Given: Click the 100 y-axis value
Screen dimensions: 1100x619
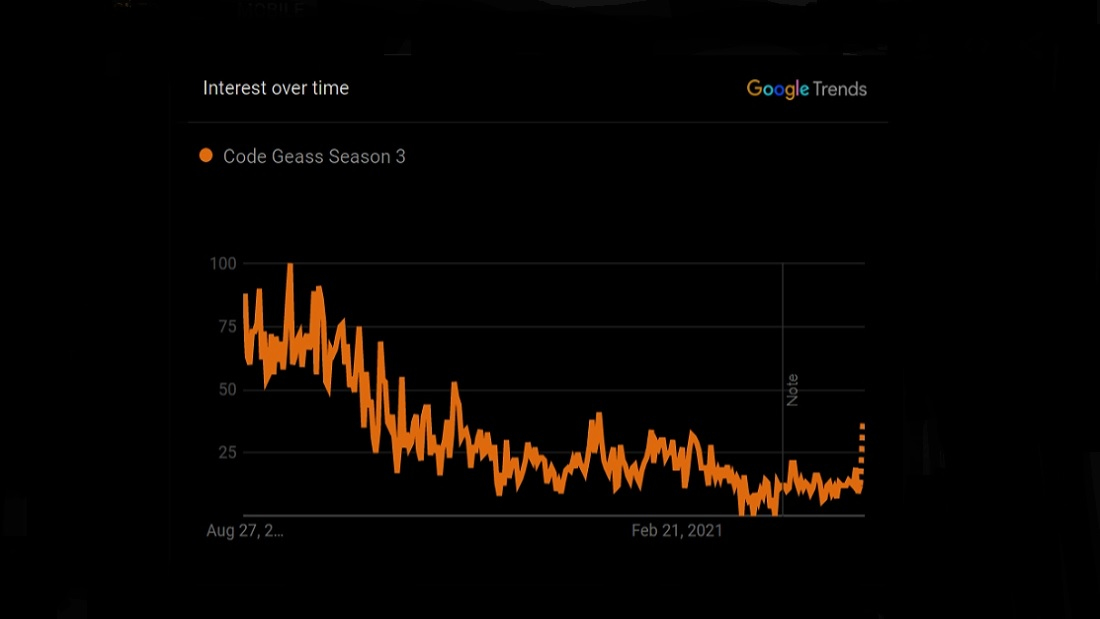Looking at the screenshot, I should click(223, 263).
